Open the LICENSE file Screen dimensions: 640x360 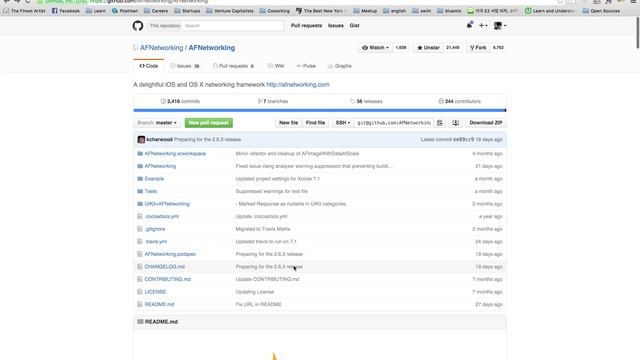click(x=155, y=292)
